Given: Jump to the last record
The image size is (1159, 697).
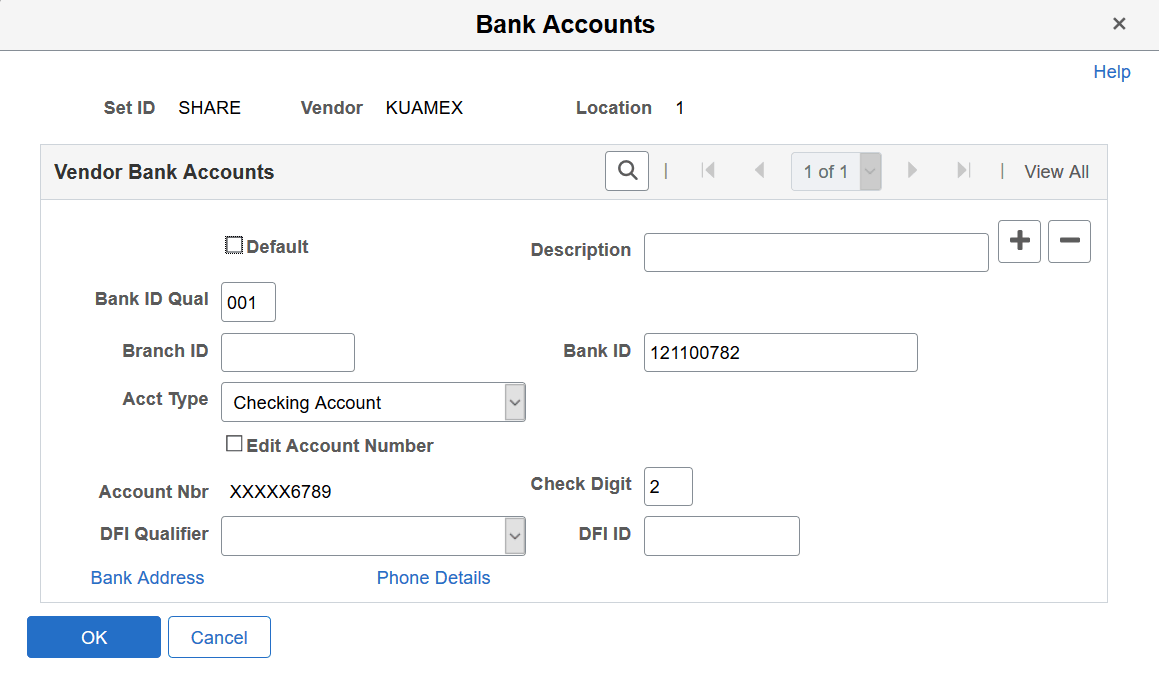Looking at the screenshot, I should pyautogui.click(x=962, y=171).
